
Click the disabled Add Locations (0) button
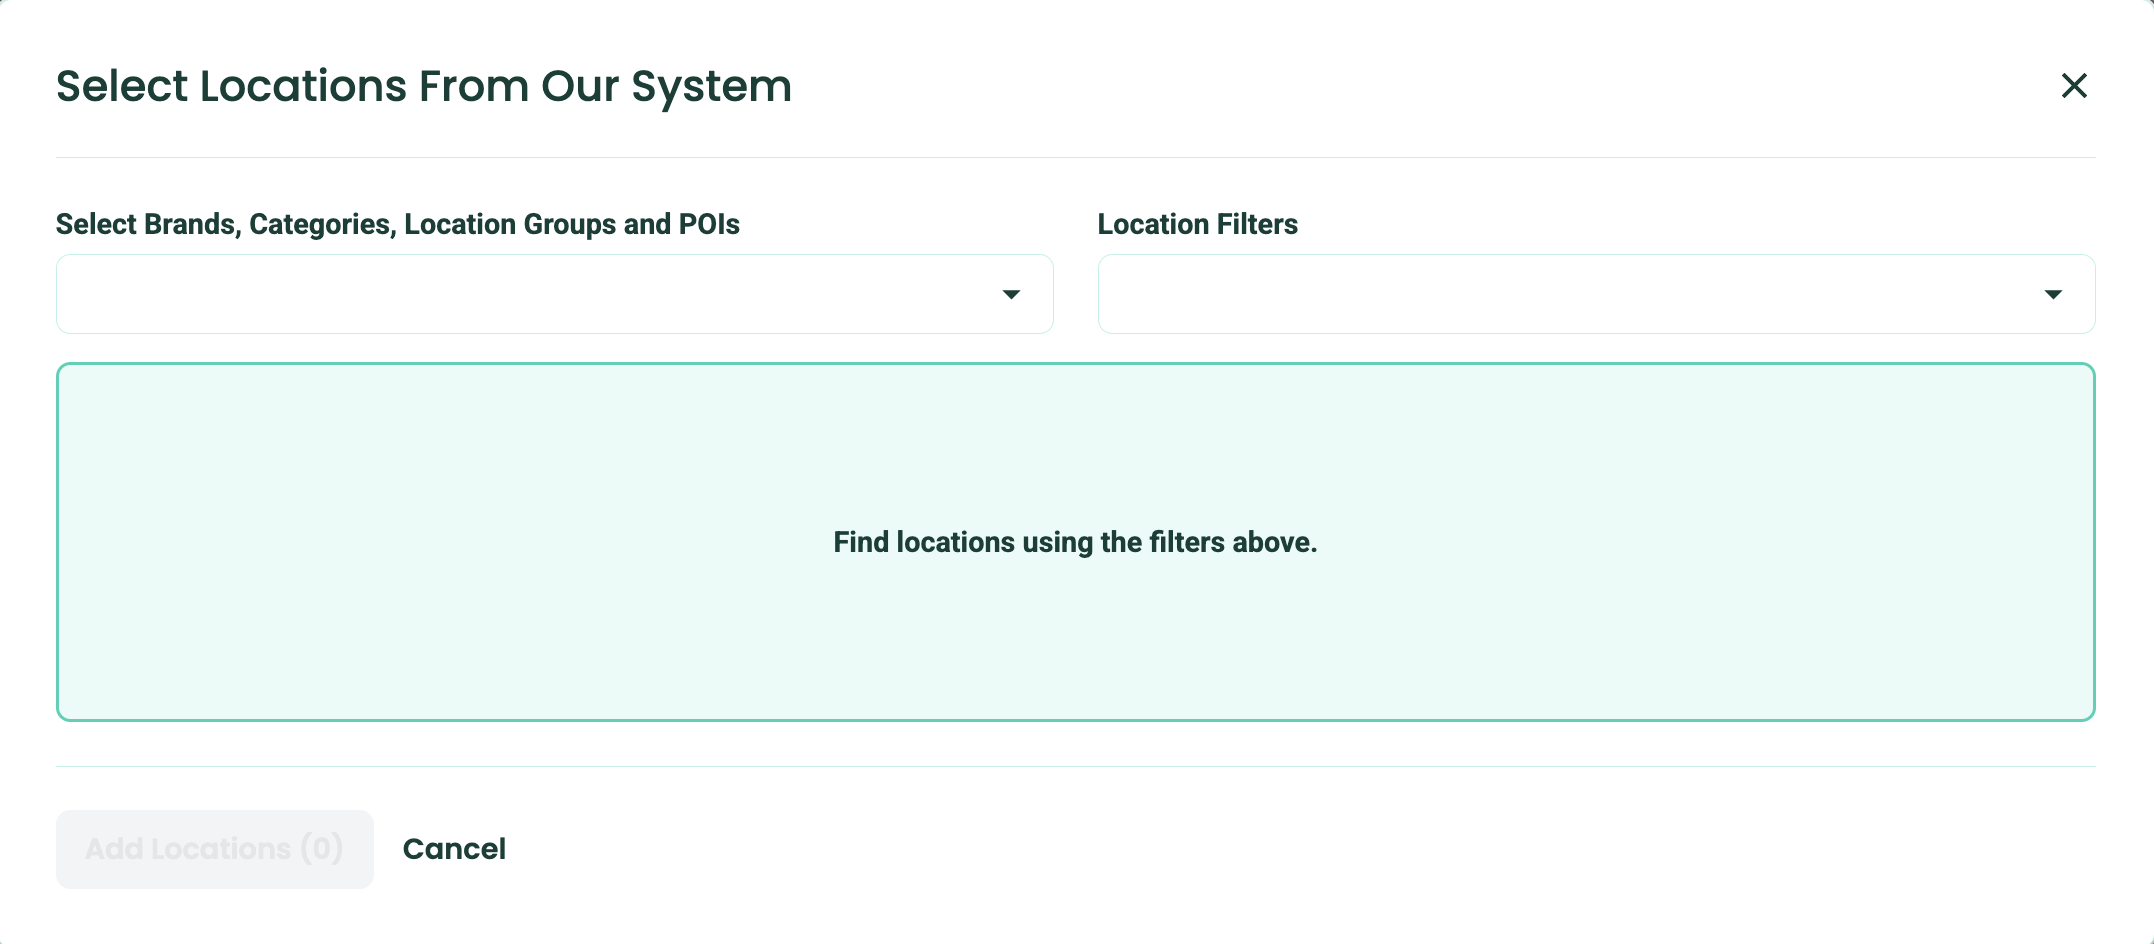point(215,849)
